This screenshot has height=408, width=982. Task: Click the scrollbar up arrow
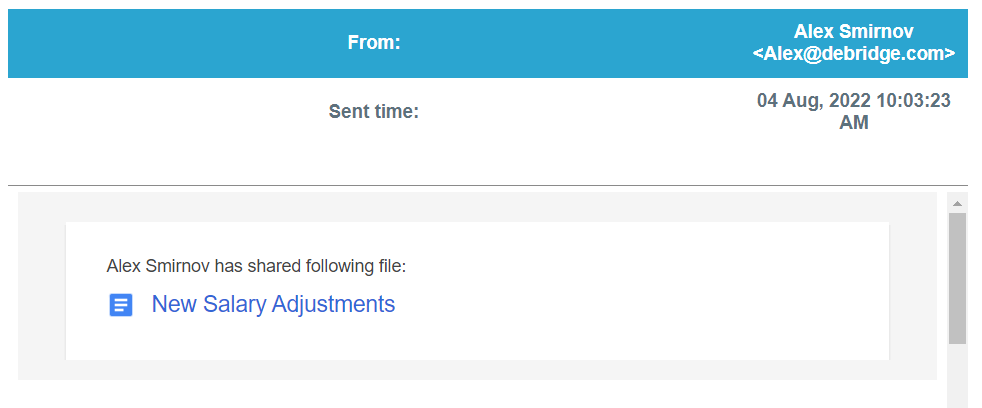click(x=957, y=203)
